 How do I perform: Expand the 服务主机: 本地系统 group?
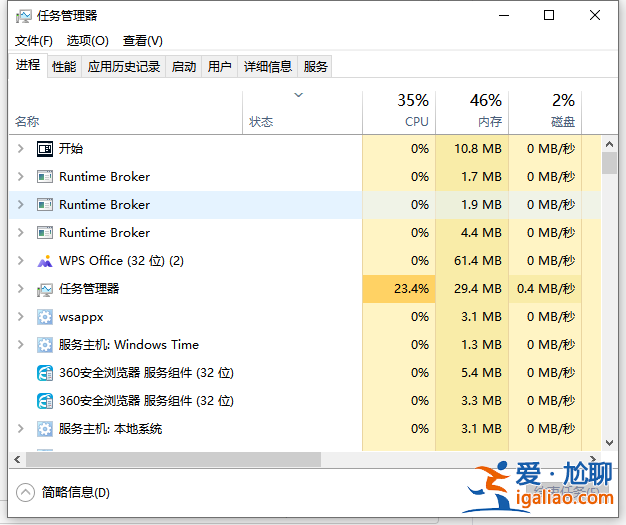pyautogui.click(x=21, y=428)
